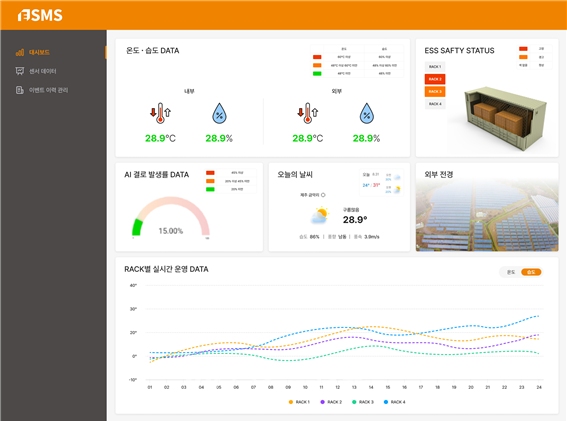Click the sensor data monitor icon in the sidebar

[x=20, y=71]
